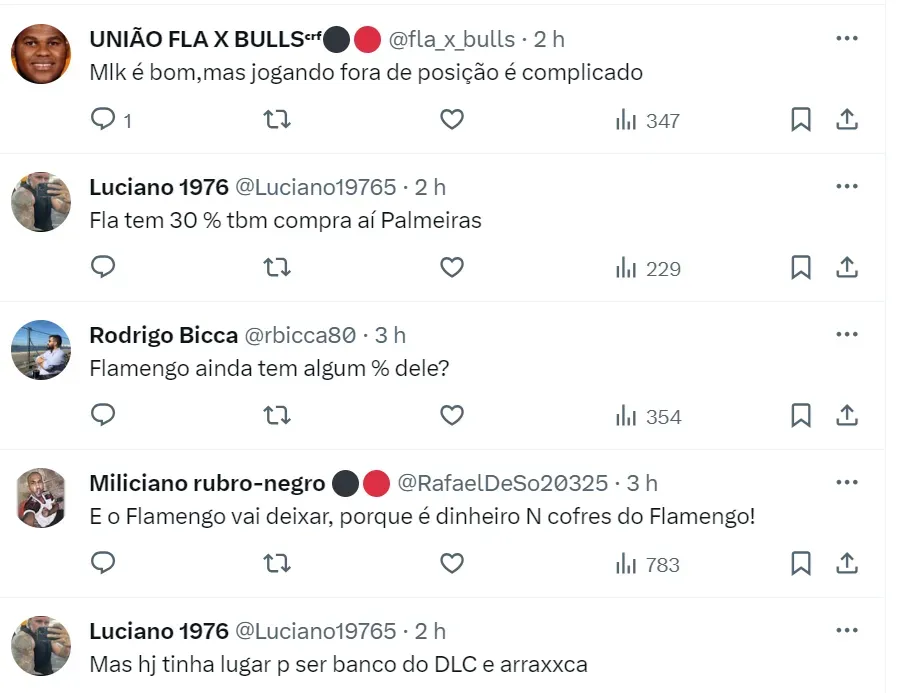Share Rodrigo Bicca's tweet
The width and height of the screenshot is (903, 693).
(847, 415)
